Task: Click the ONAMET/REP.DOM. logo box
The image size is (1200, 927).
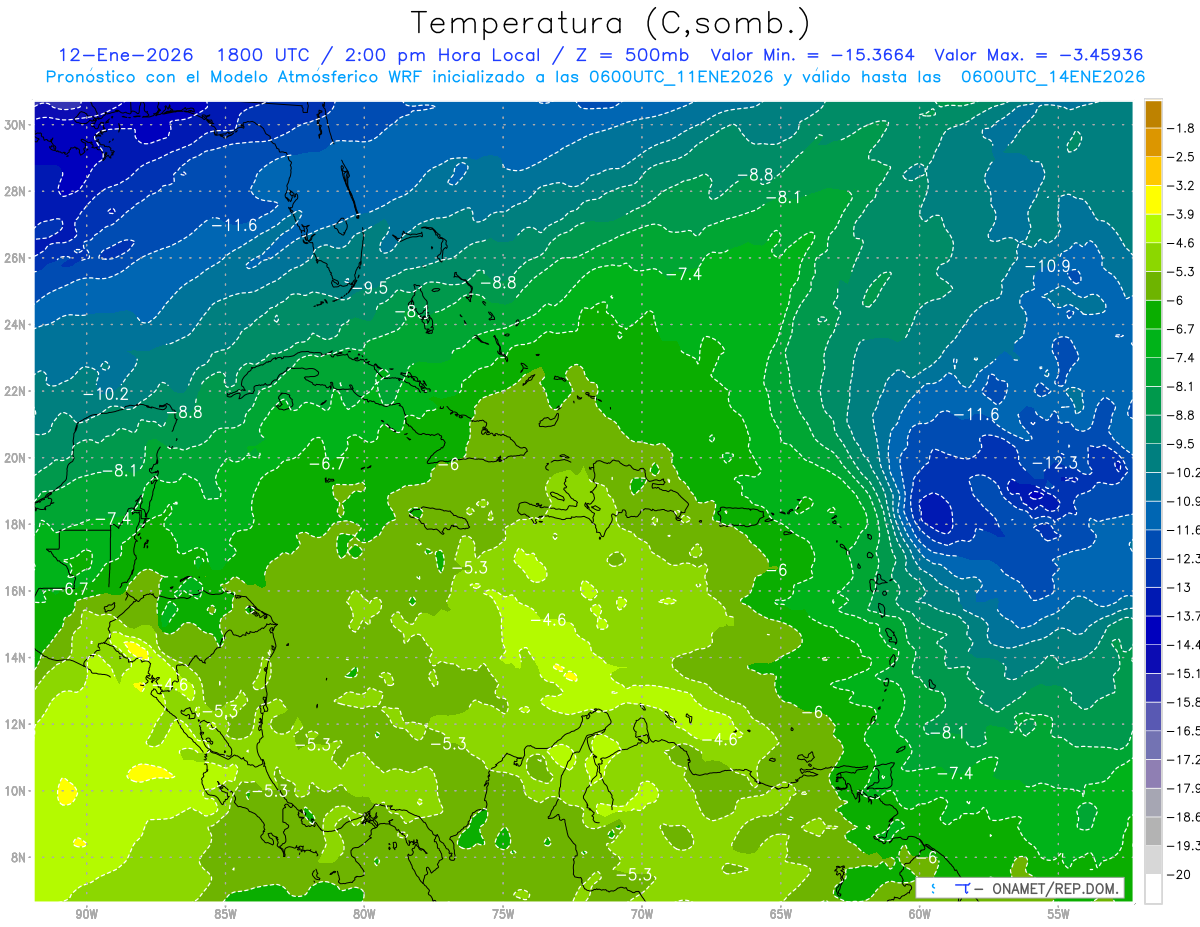Action: pos(1019,888)
